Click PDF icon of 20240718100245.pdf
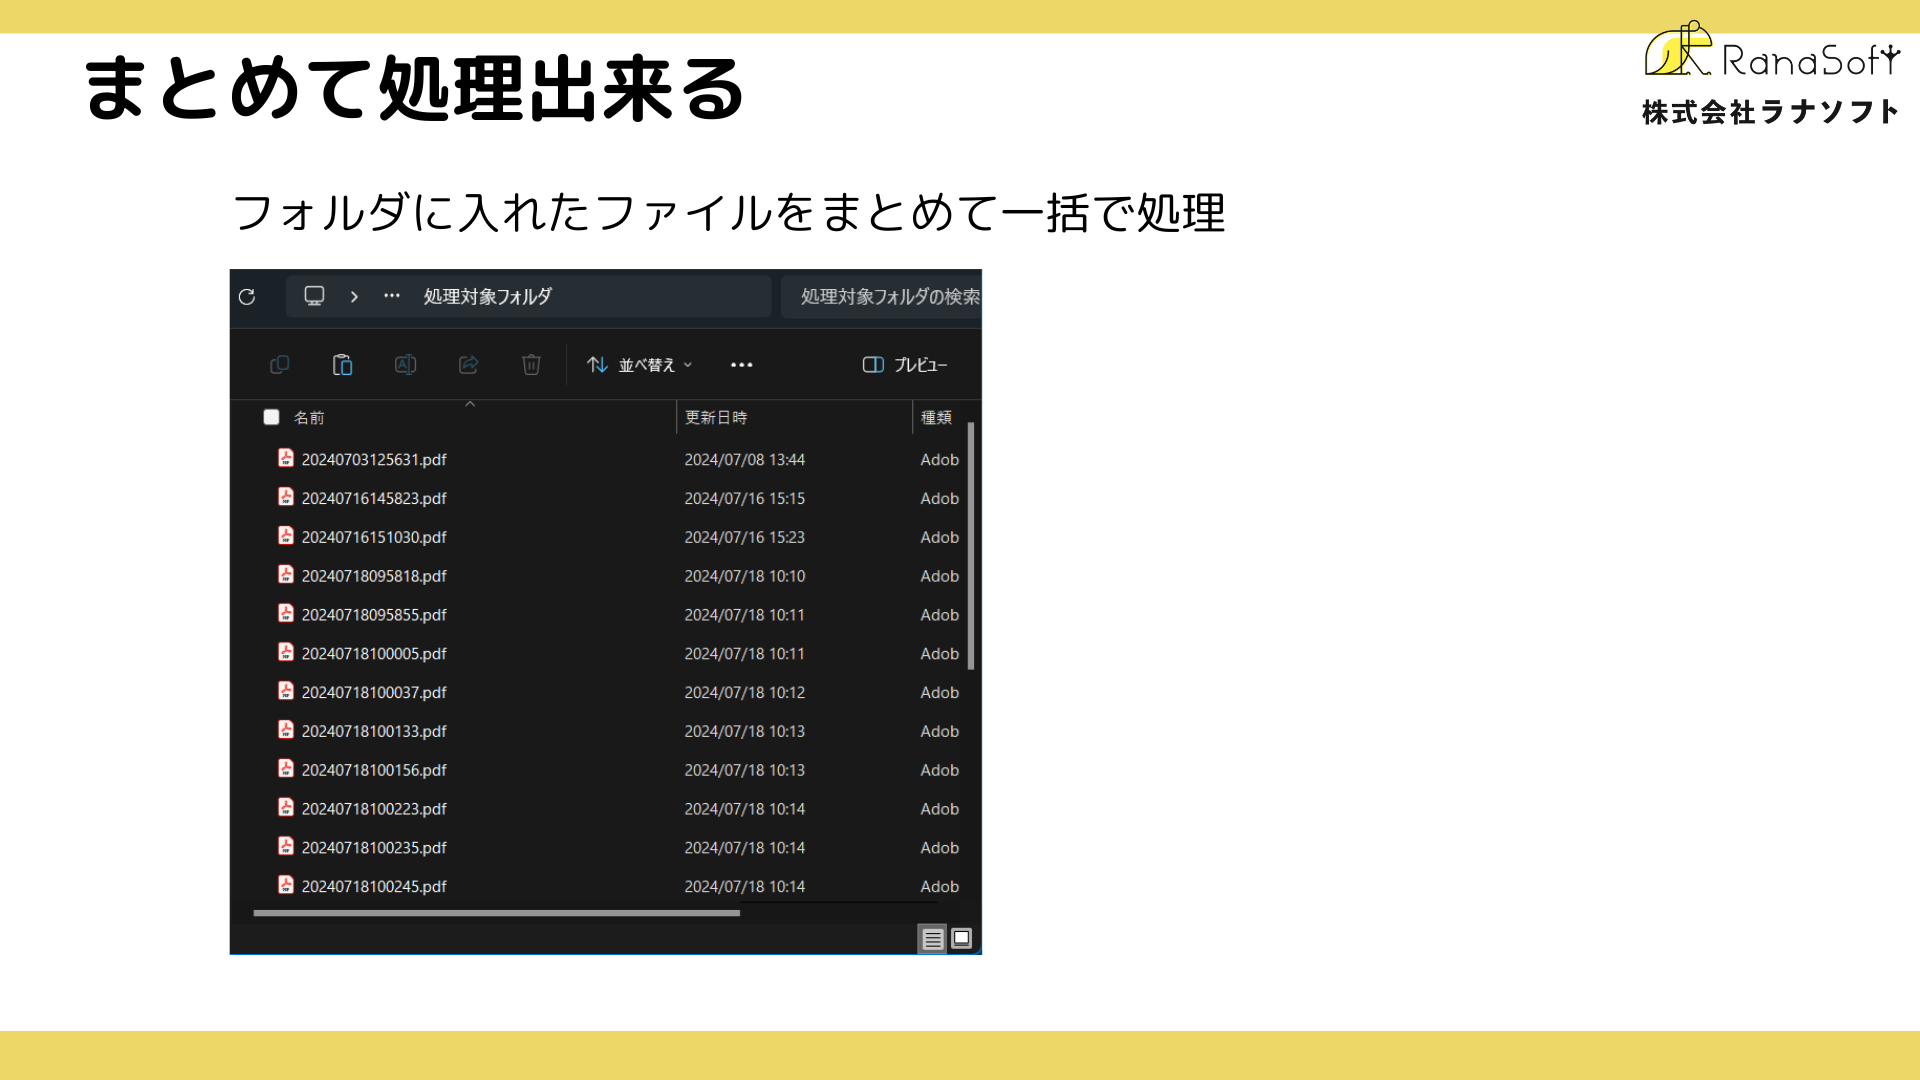Screen dimensions: 1920x1080 click(286, 885)
